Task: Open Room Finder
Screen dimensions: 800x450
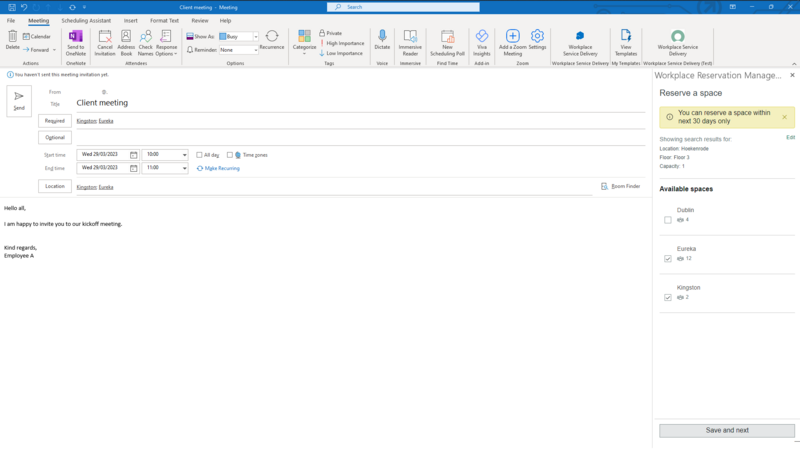Action: tap(620, 186)
